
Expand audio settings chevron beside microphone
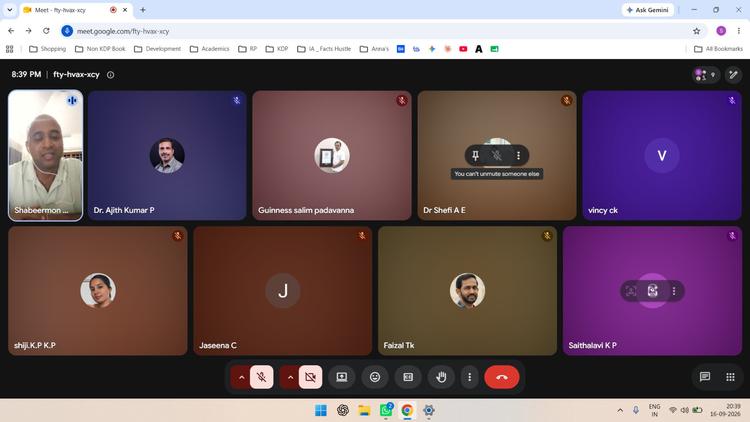point(242,377)
